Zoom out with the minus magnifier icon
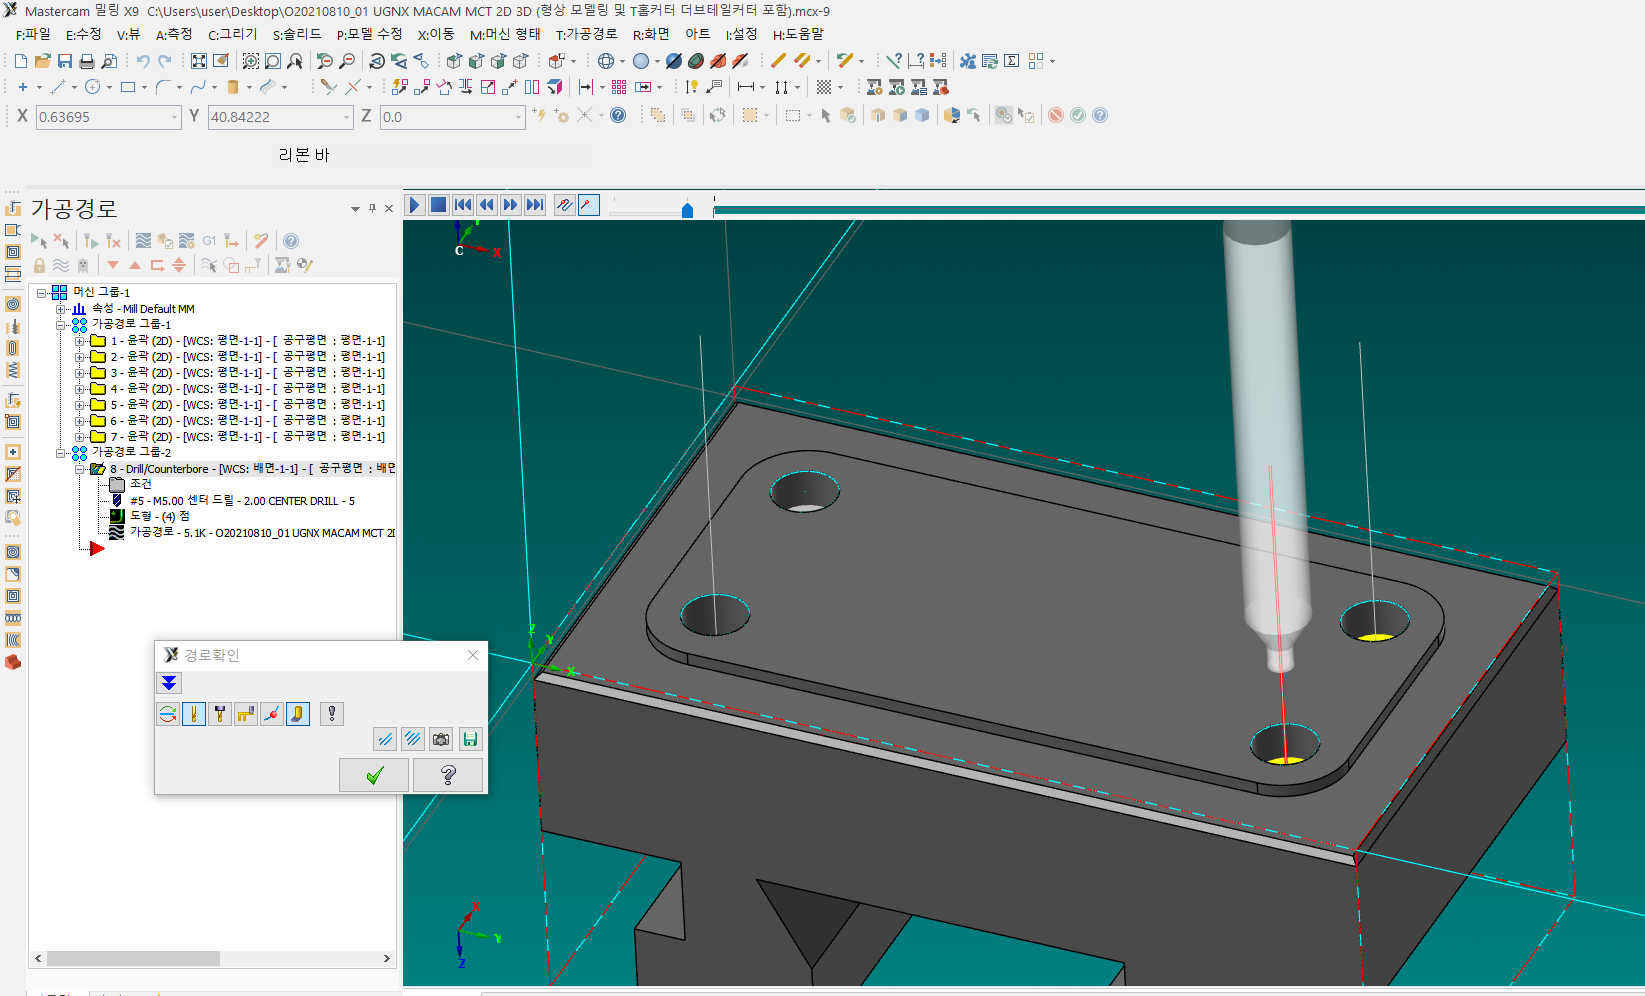Screen dimensions: 1645x996 click(x=347, y=61)
